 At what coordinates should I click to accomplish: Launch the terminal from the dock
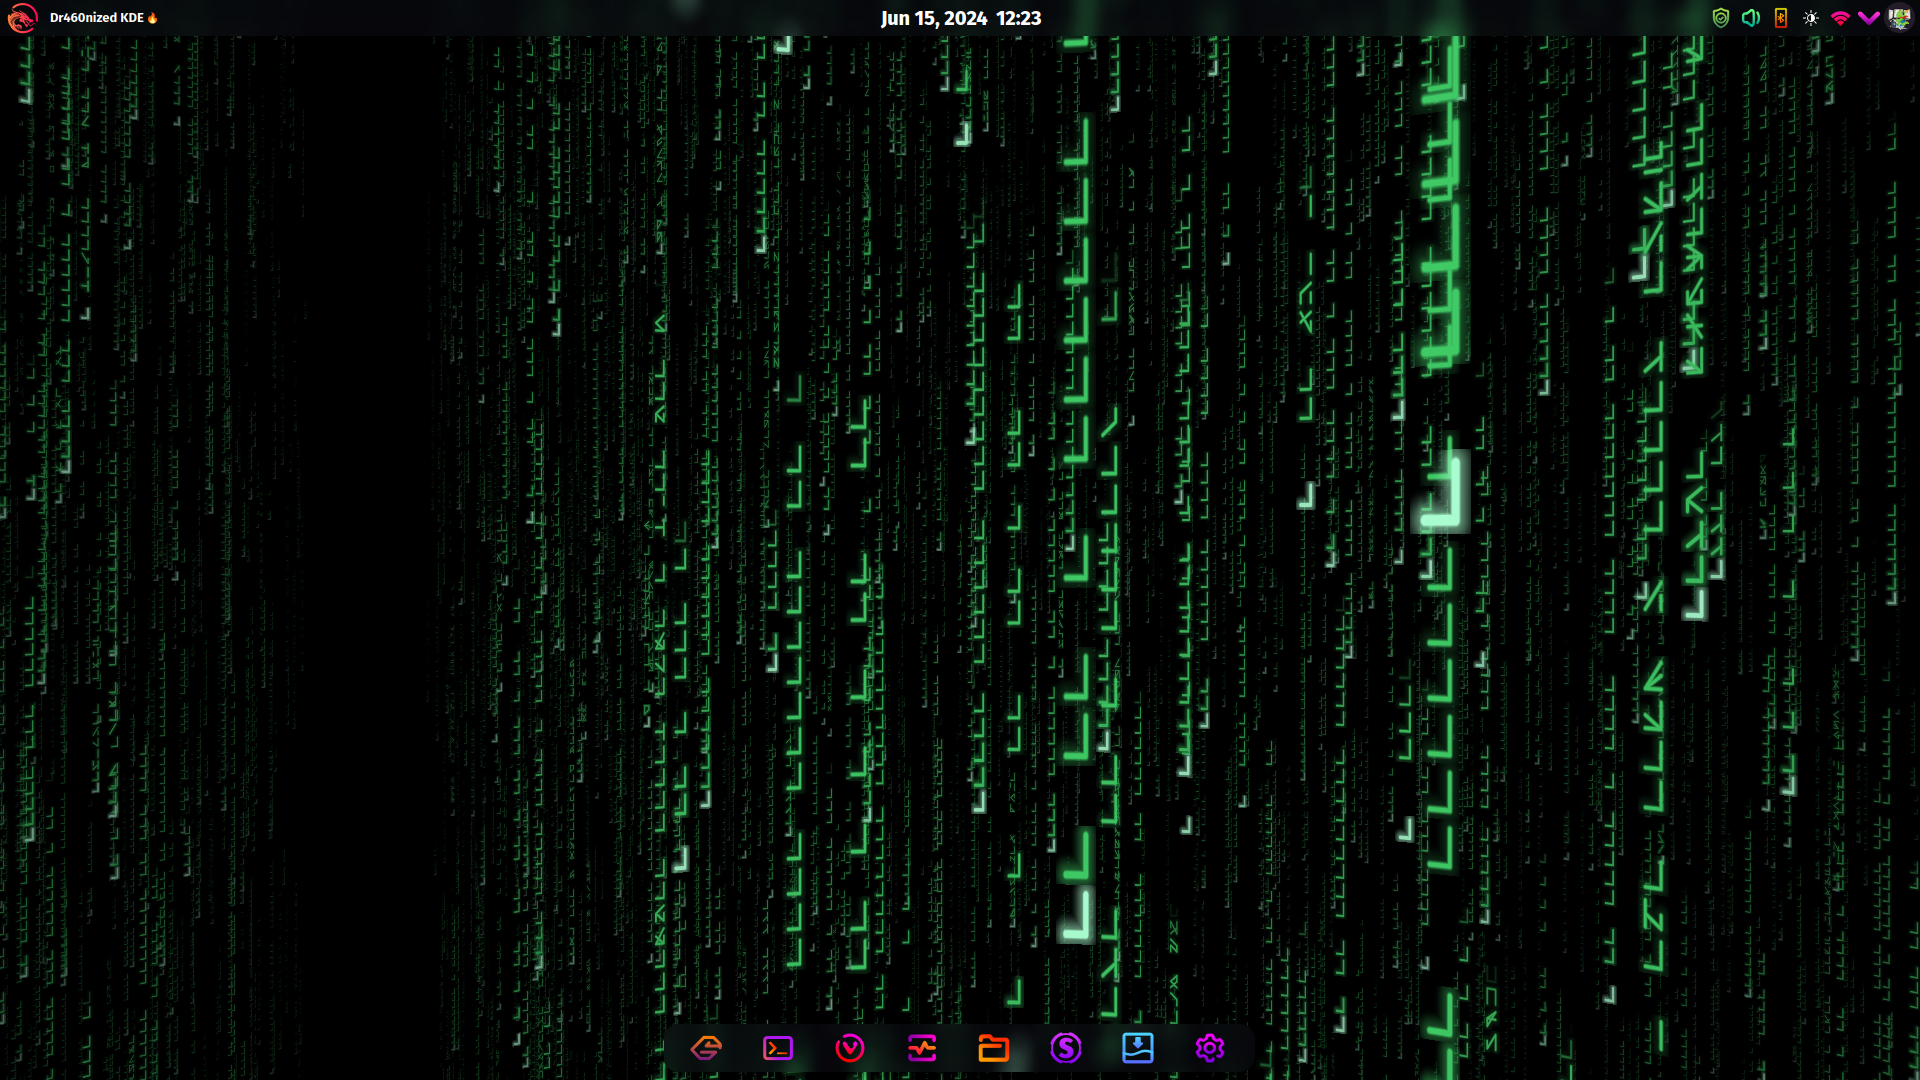778,1048
